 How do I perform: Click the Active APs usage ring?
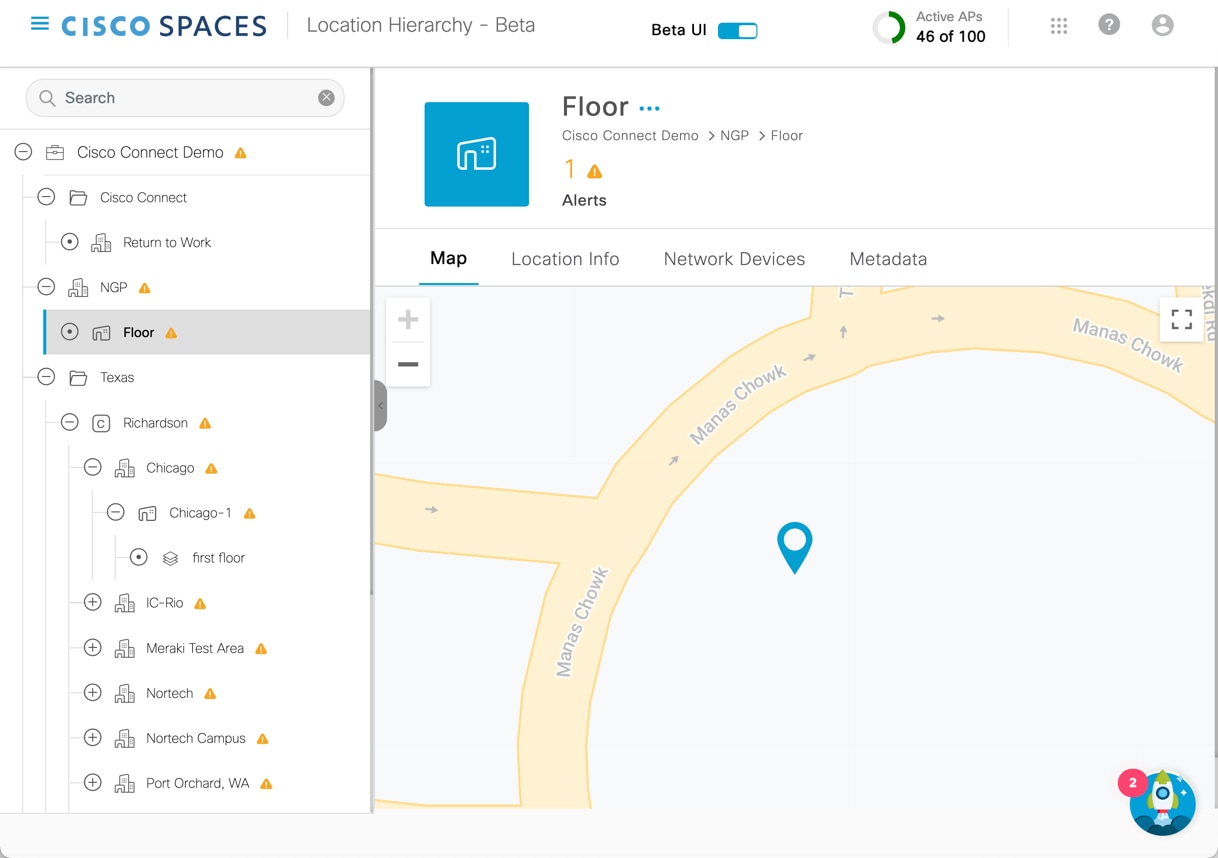889,28
